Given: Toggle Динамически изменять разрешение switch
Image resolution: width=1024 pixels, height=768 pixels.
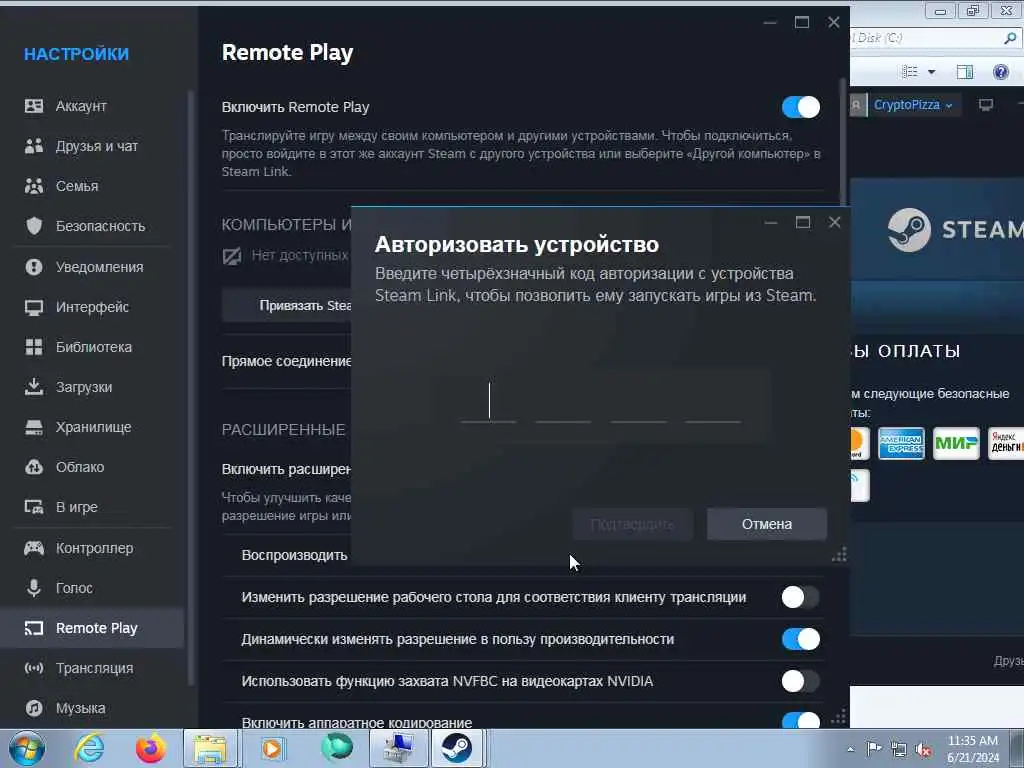Looking at the screenshot, I should coord(801,639).
